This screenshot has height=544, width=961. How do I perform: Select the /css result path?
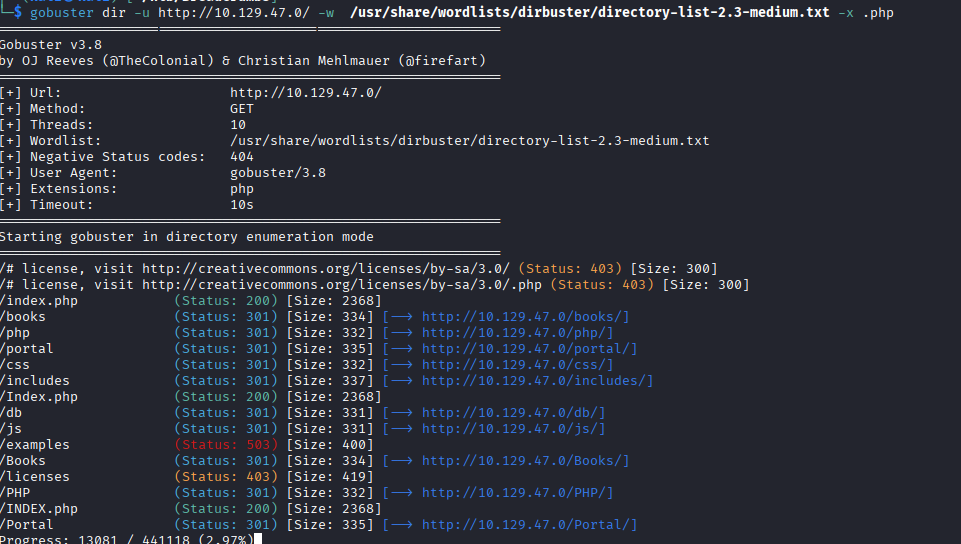pos(15,365)
